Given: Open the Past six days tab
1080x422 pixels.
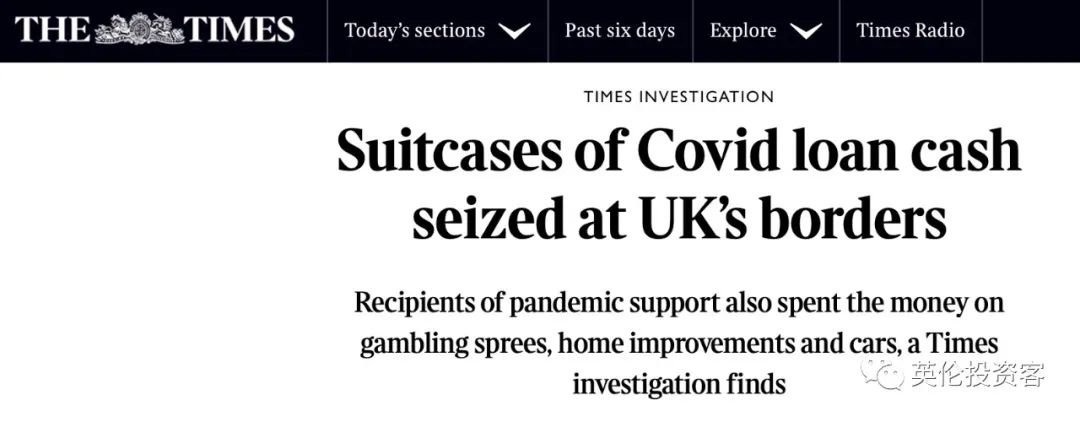Looking at the screenshot, I should point(620,31).
